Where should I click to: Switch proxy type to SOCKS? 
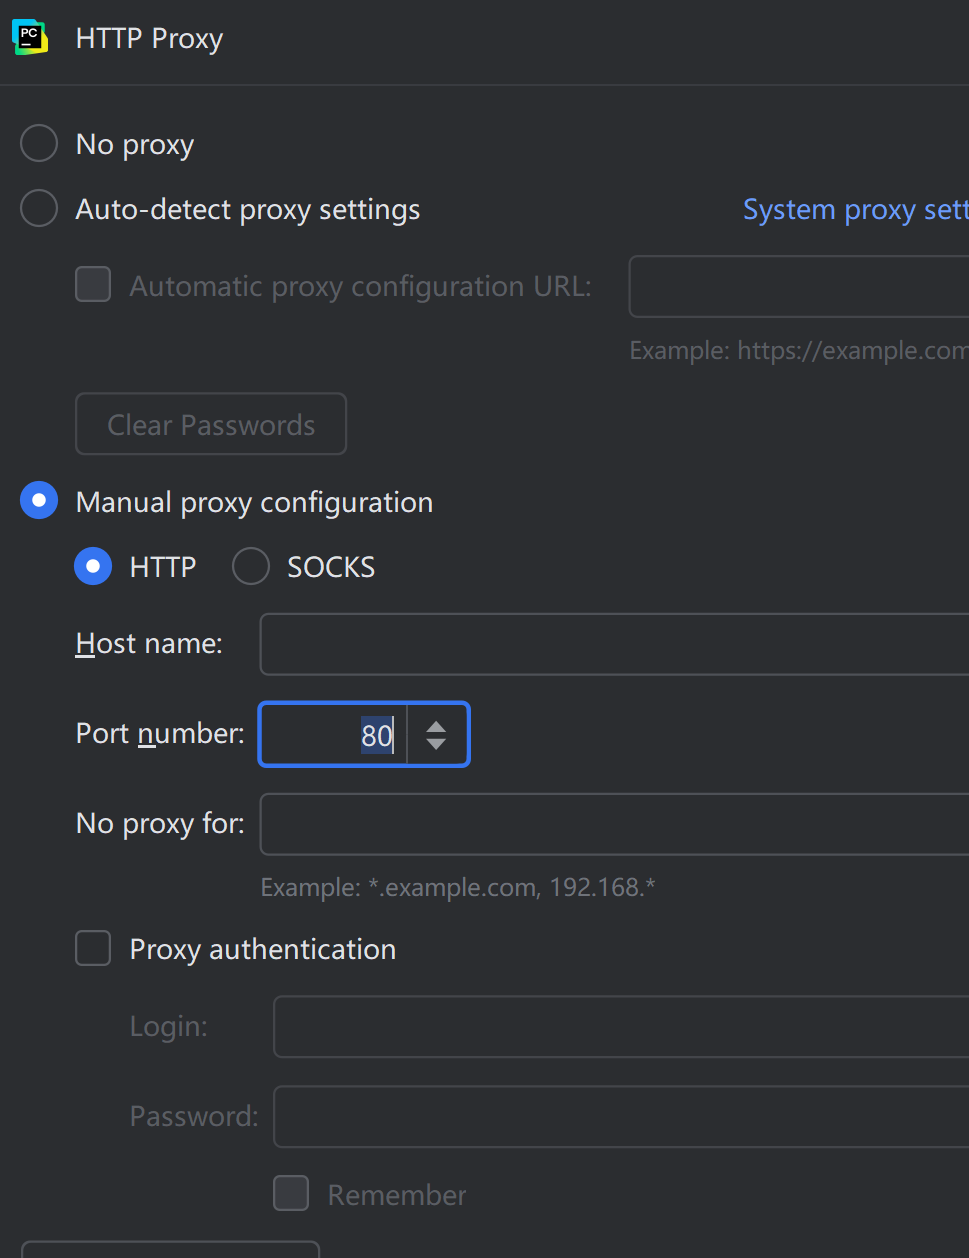[251, 566]
